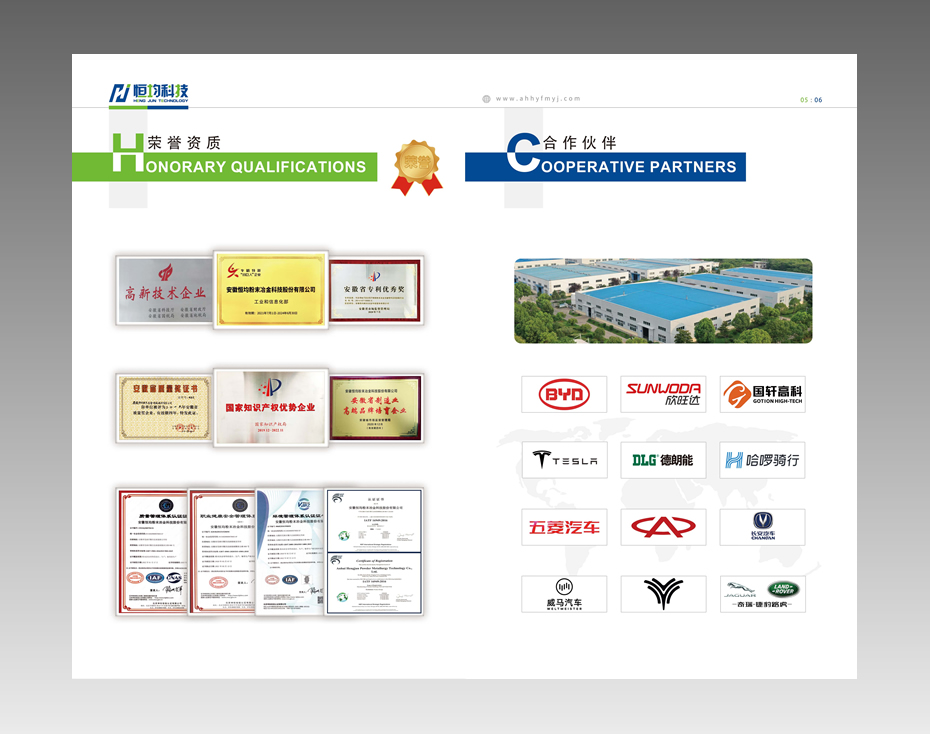
Task: Click the Cooperative Partners blue banner
Action: 605,167
